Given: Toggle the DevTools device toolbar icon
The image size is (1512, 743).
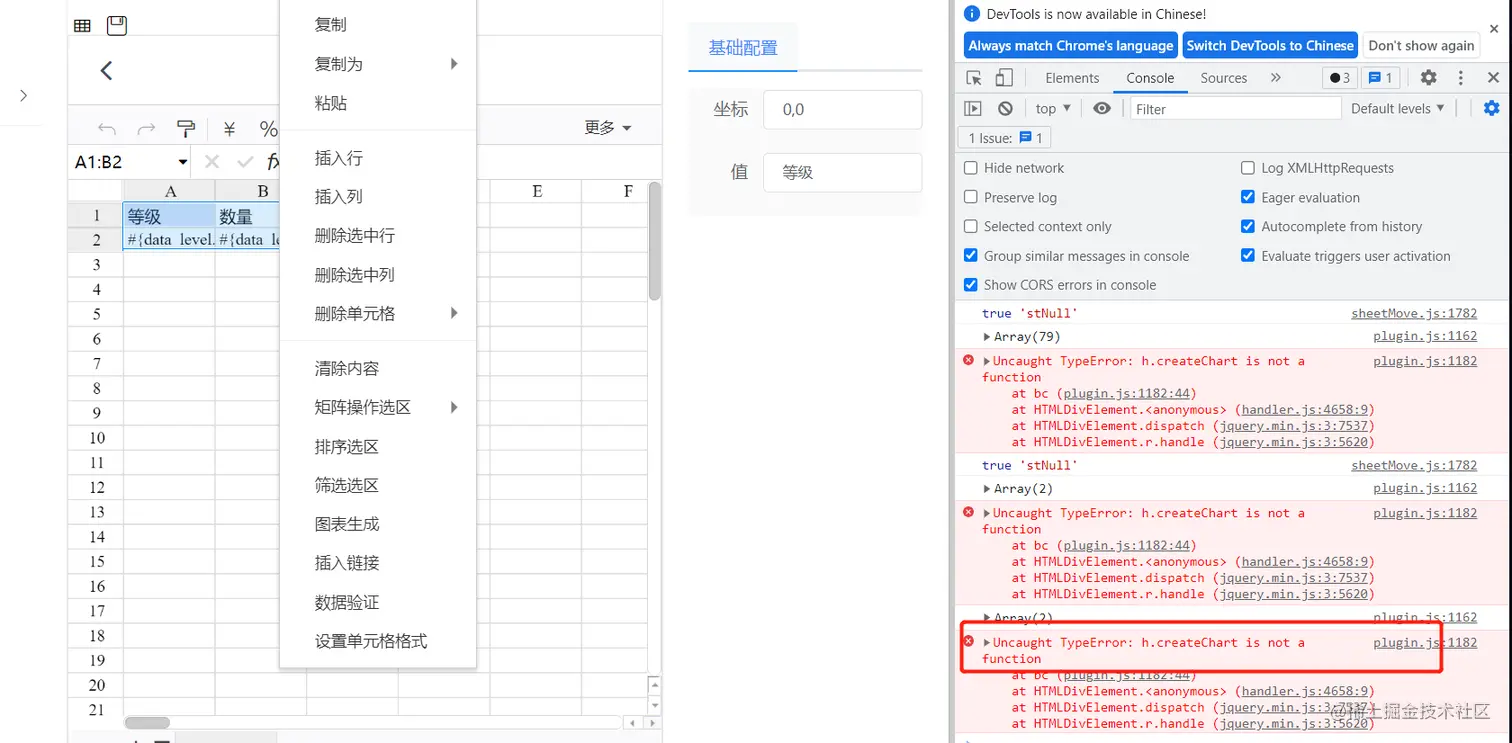Looking at the screenshot, I should coord(1004,78).
